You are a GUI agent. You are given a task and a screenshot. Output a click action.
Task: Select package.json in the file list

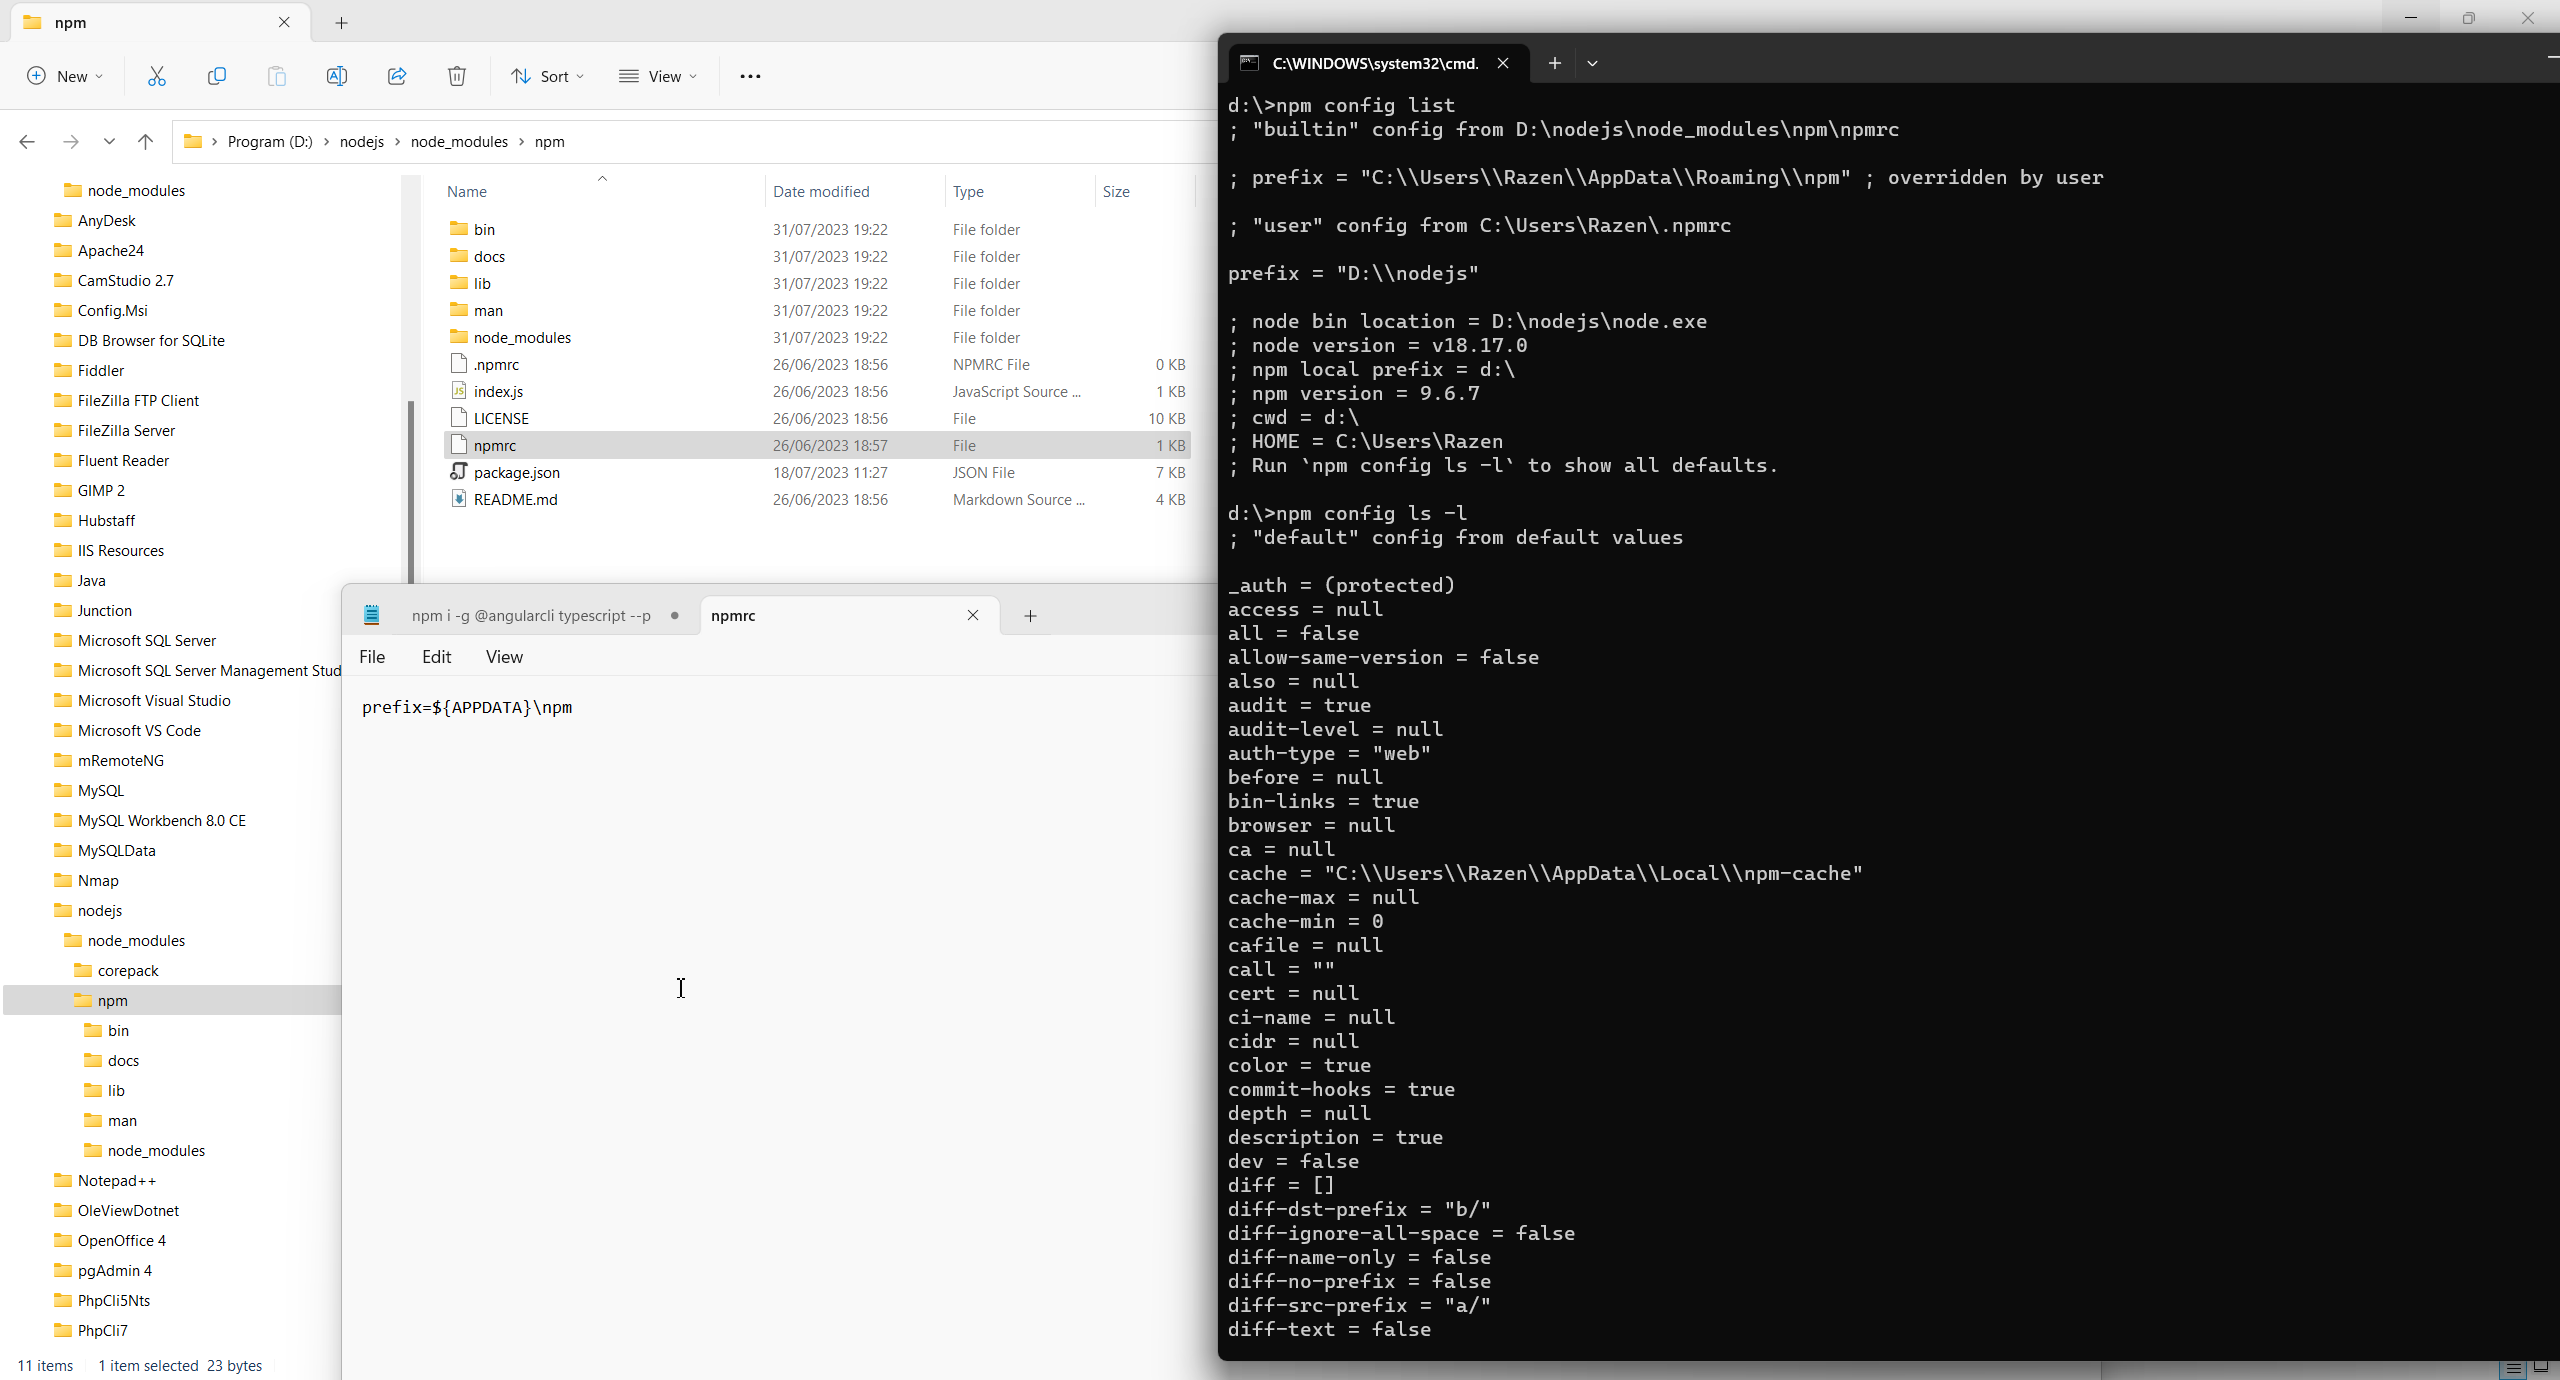click(516, 472)
